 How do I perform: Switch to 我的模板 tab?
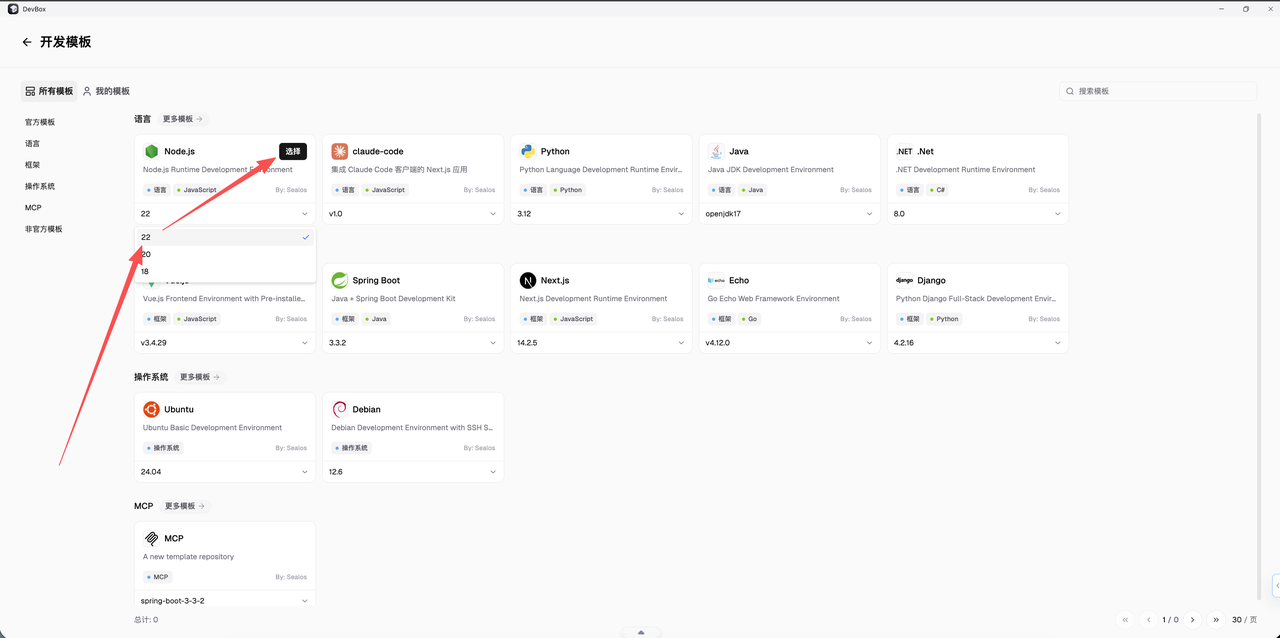pyautogui.click(x=106, y=91)
